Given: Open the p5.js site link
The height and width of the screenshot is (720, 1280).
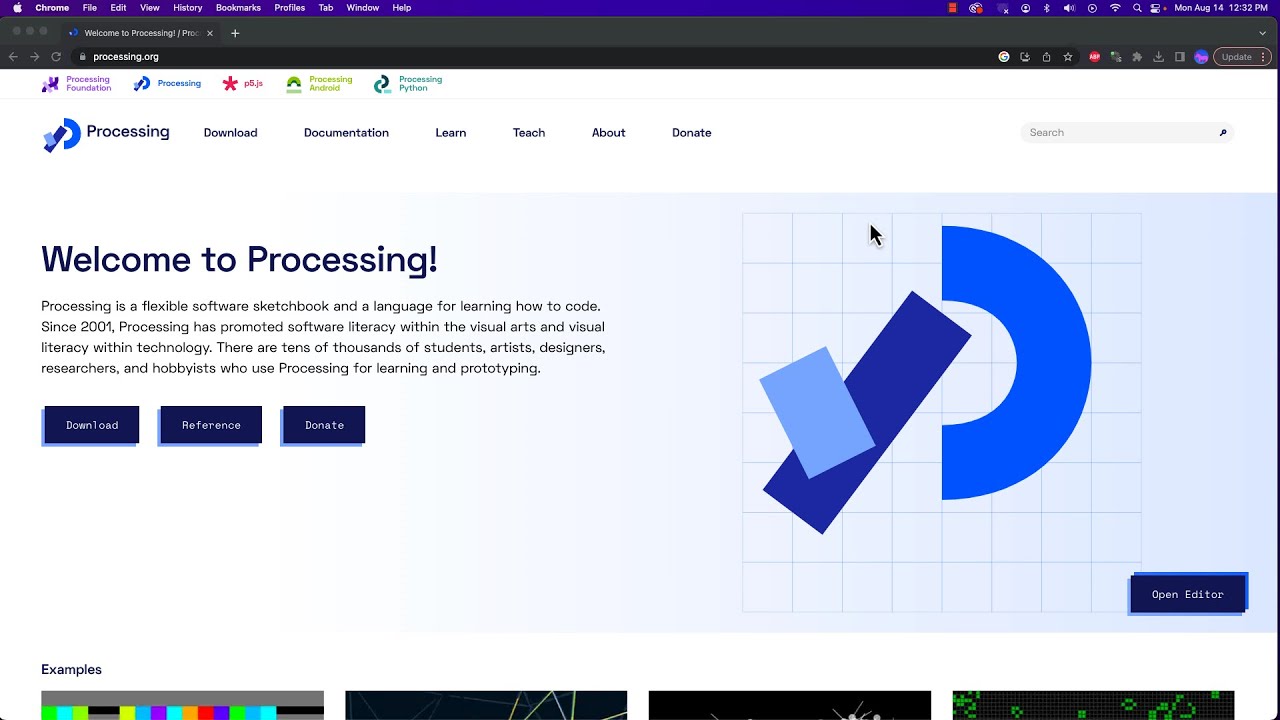Looking at the screenshot, I should (x=243, y=84).
